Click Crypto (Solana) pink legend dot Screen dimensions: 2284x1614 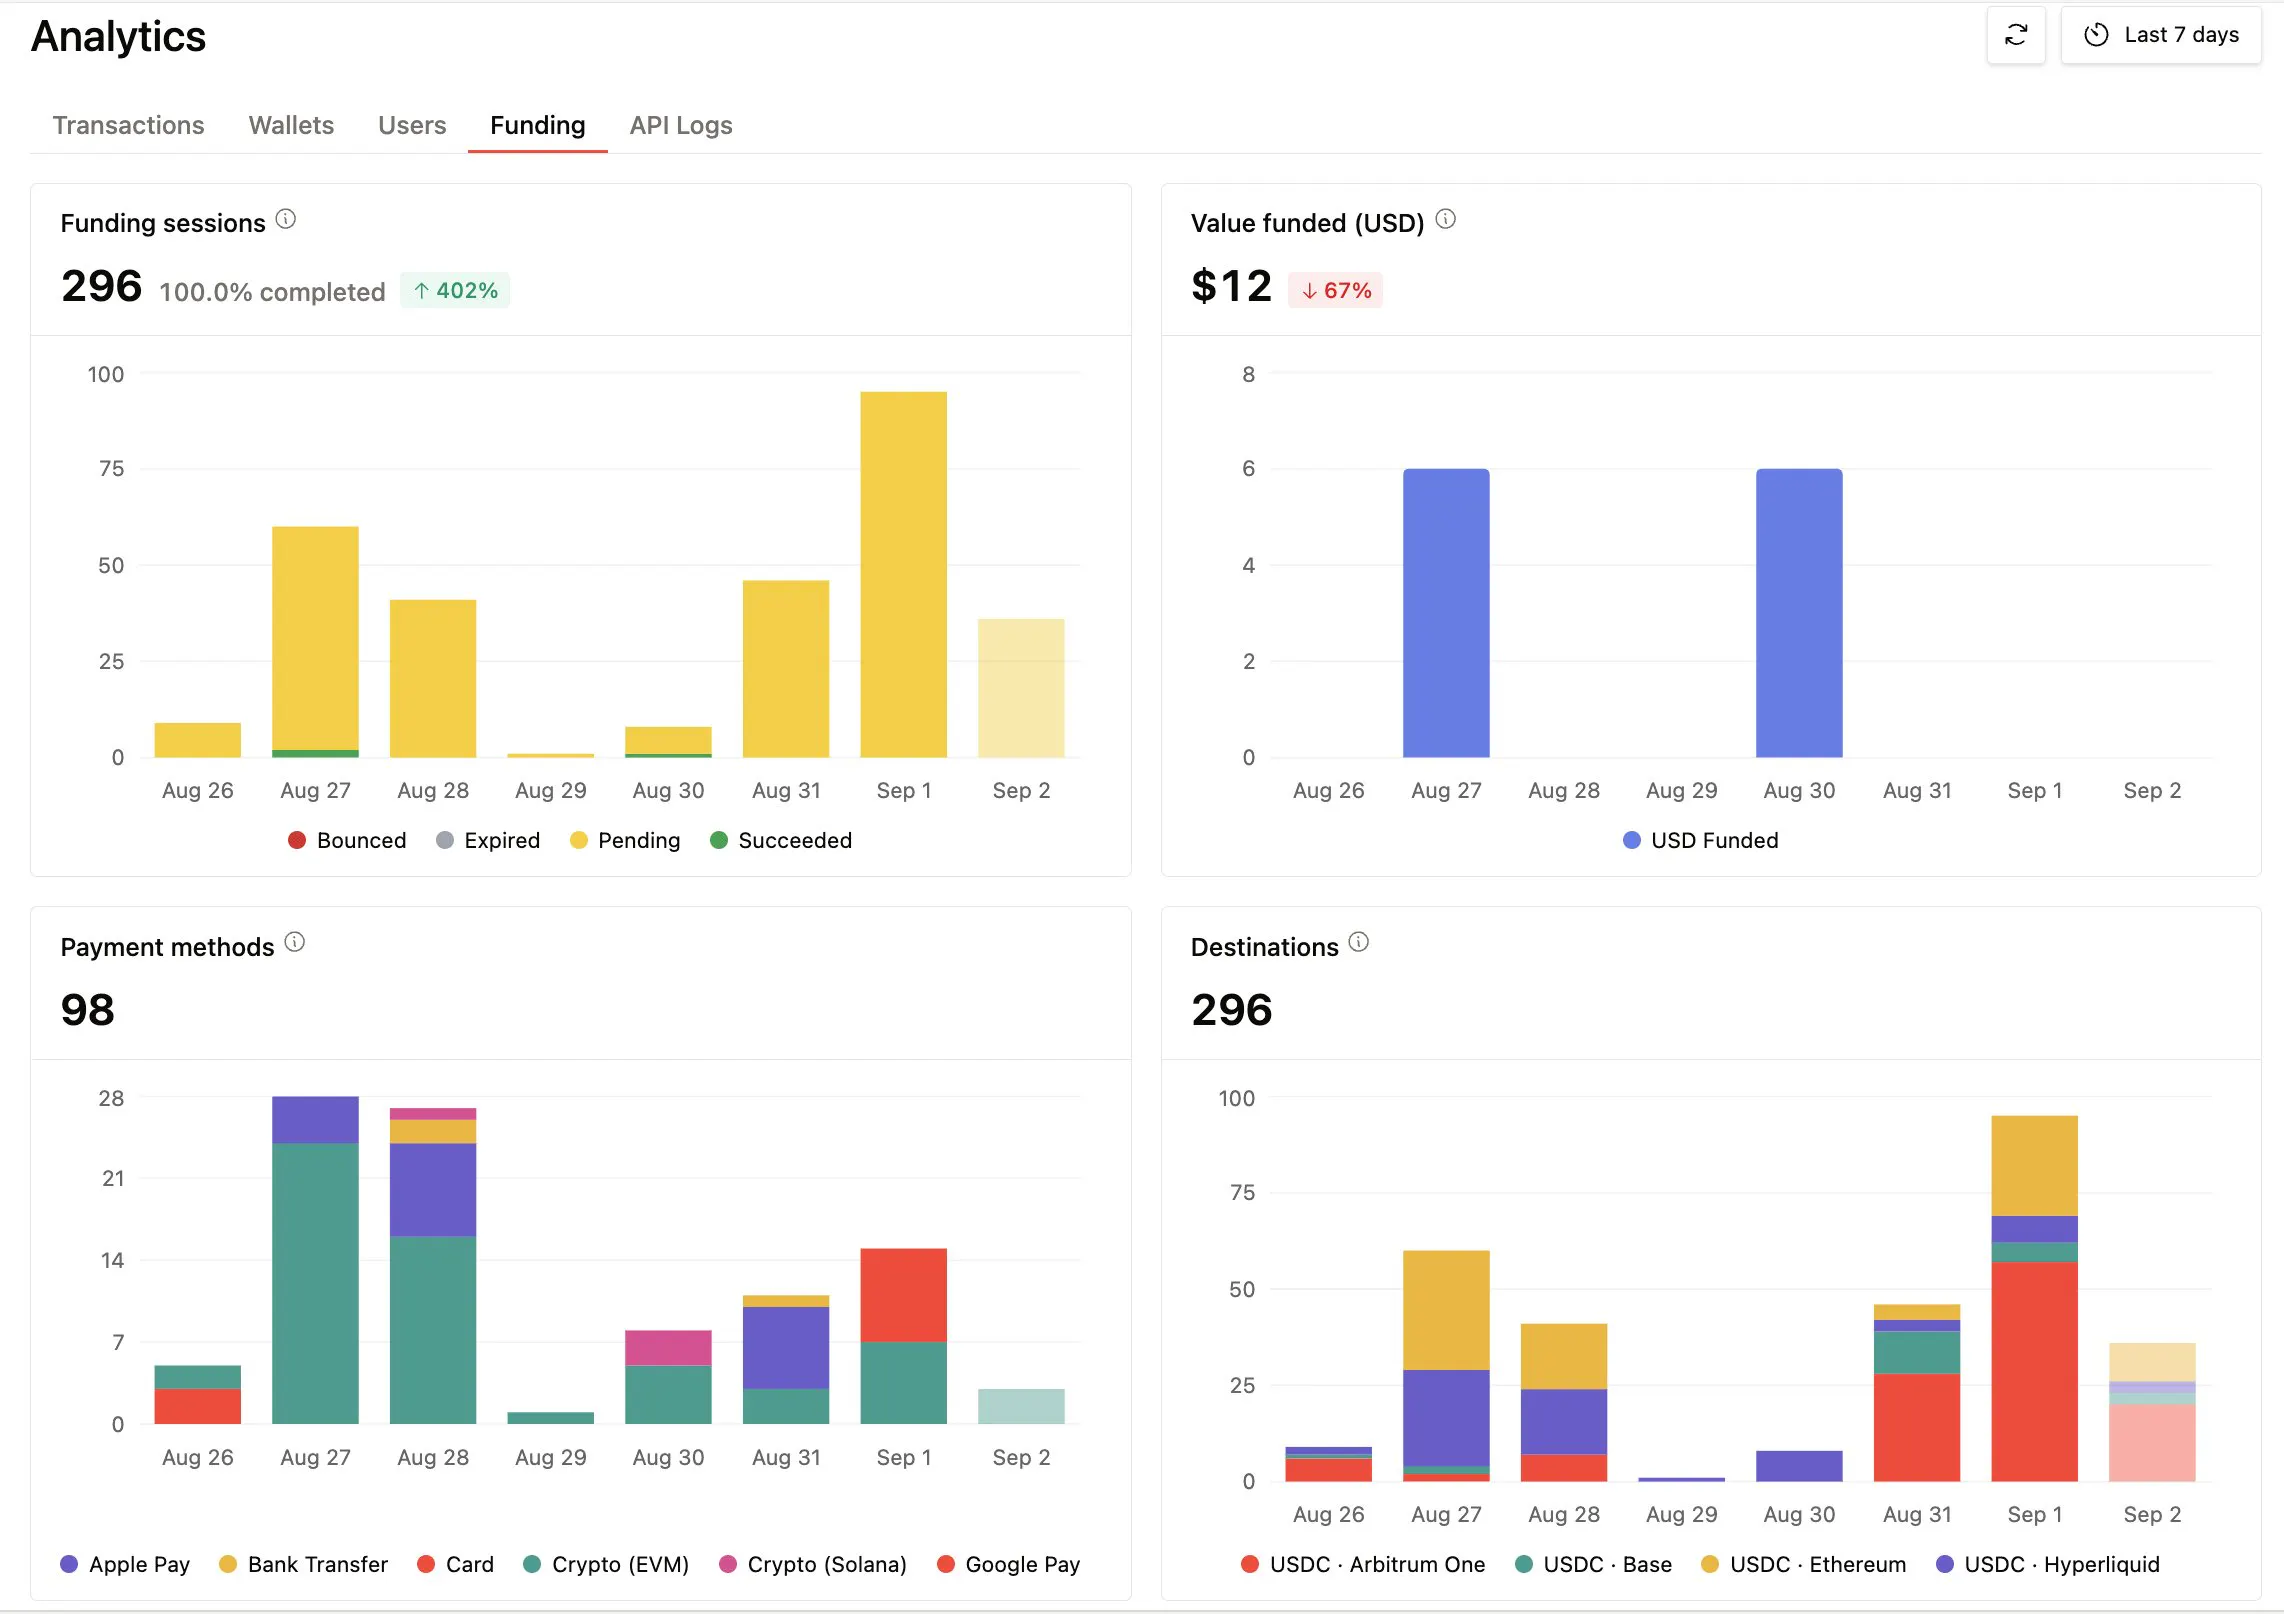click(x=728, y=1564)
